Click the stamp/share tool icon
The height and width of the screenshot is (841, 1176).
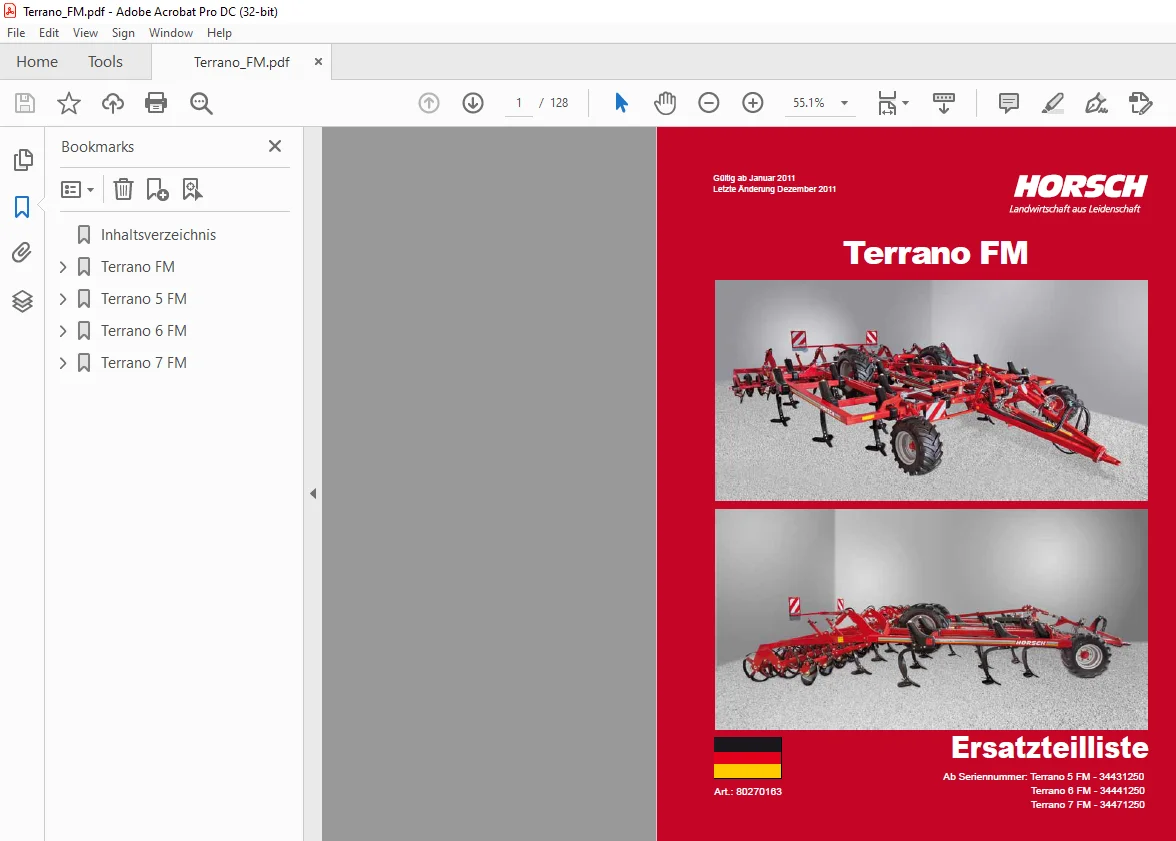pyautogui.click(x=1140, y=103)
